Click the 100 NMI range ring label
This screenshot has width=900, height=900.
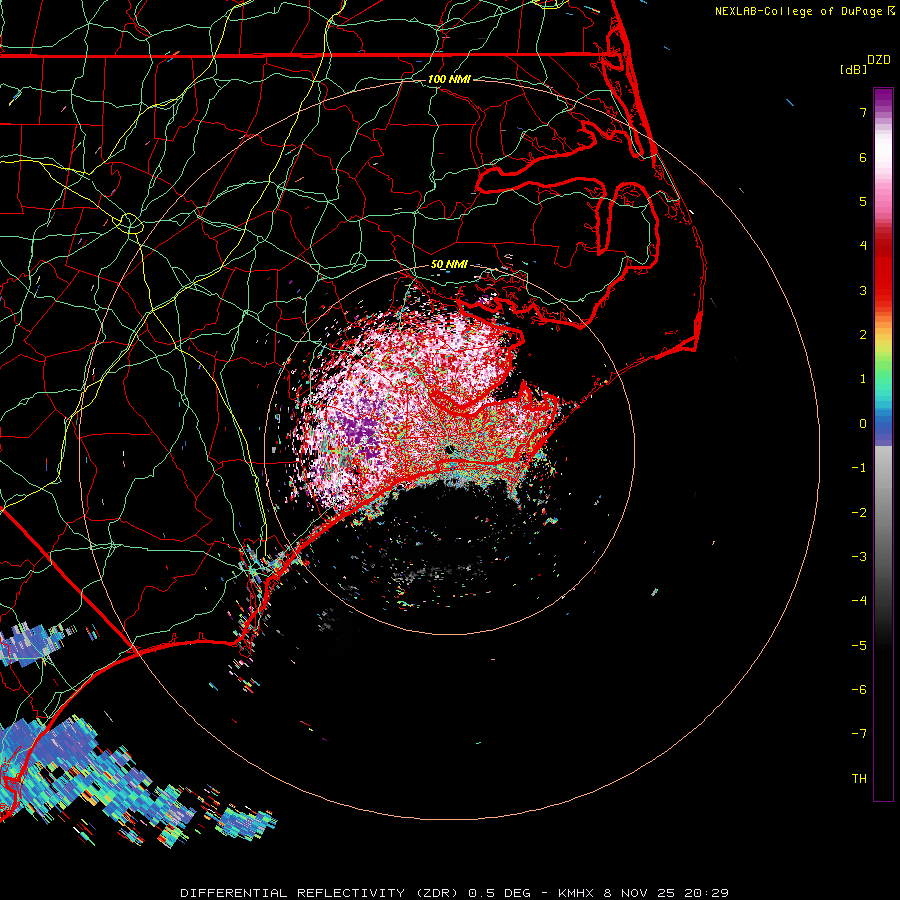[449, 79]
